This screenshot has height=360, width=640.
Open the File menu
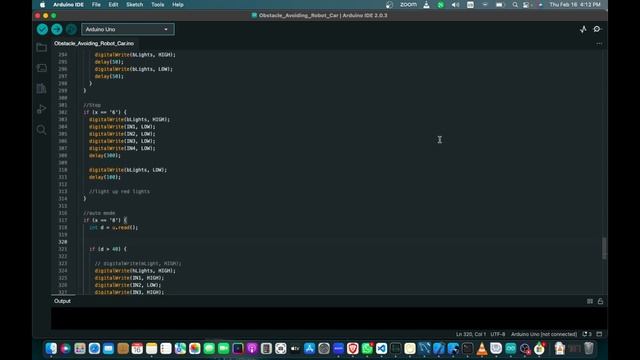click(96, 4)
